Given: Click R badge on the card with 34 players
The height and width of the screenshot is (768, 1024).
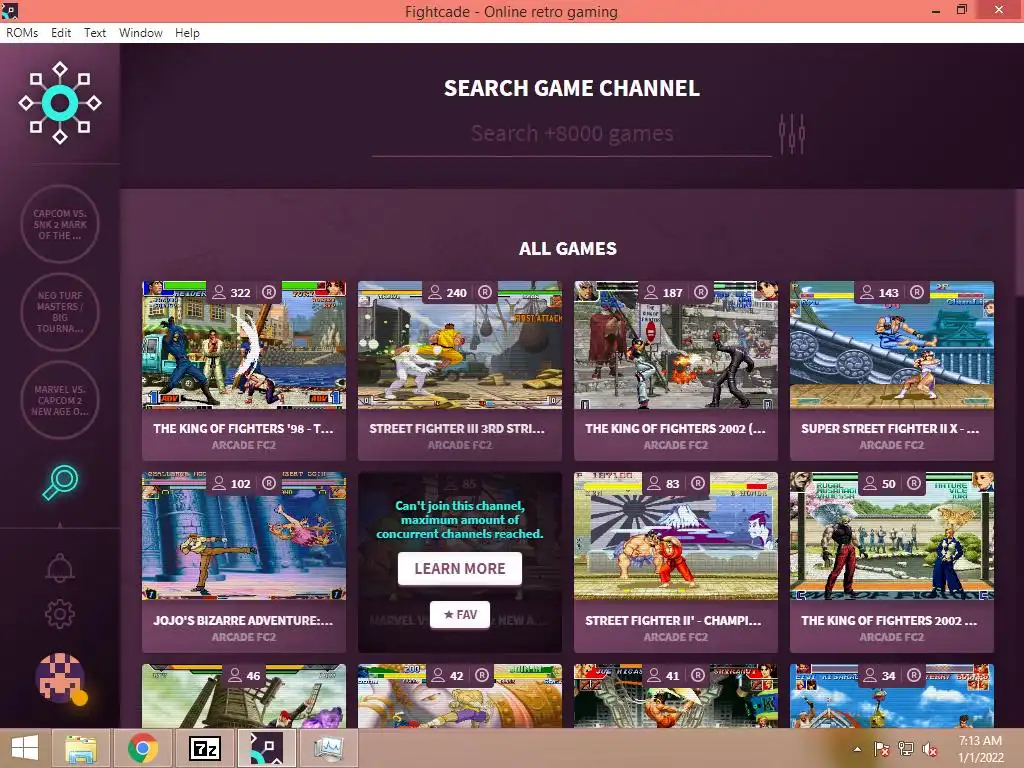Looking at the screenshot, I should (x=914, y=675).
